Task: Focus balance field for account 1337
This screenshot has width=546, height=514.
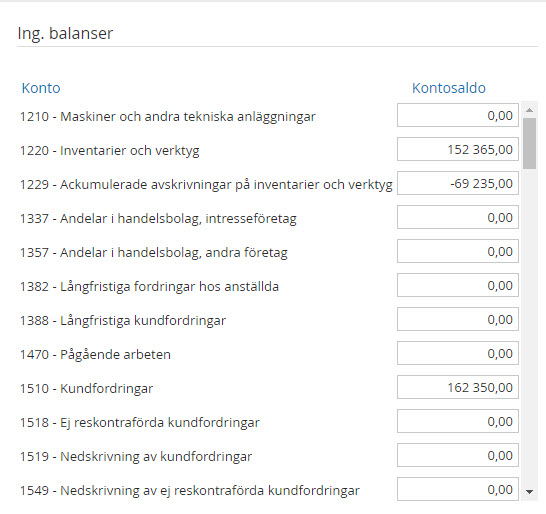Action: tap(458, 217)
